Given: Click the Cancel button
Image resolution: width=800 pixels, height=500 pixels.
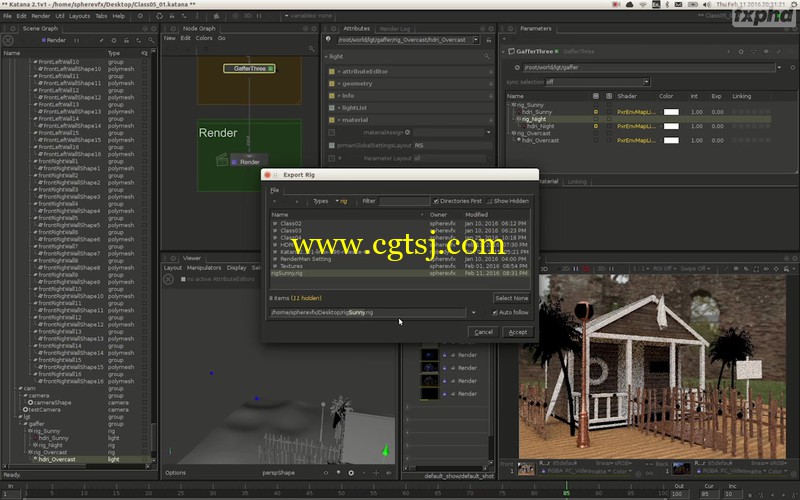Looking at the screenshot, I should click(483, 332).
